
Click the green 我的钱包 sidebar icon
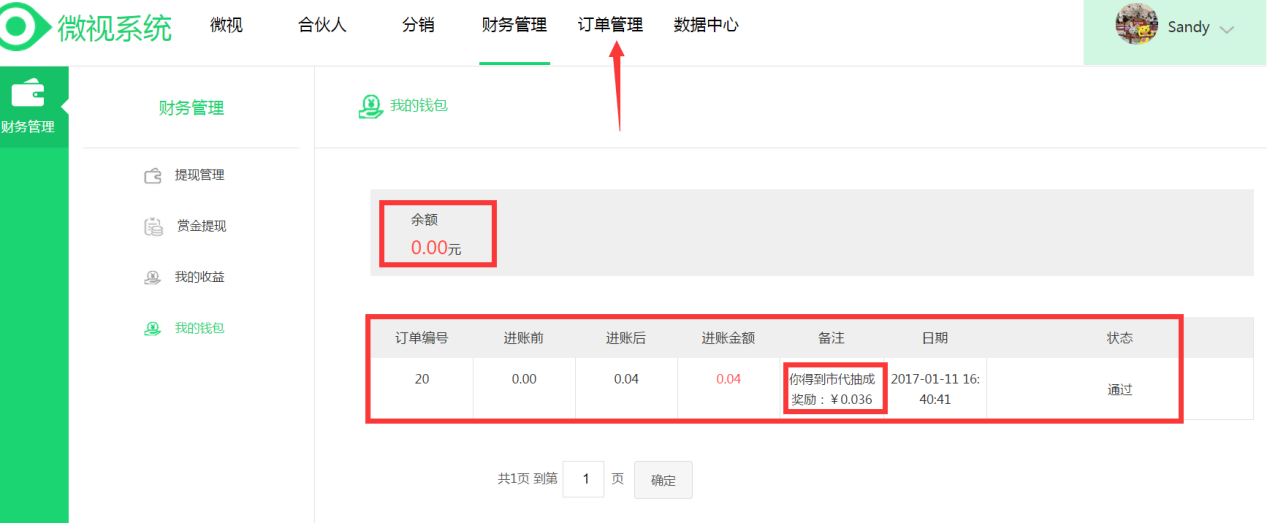click(153, 329)
